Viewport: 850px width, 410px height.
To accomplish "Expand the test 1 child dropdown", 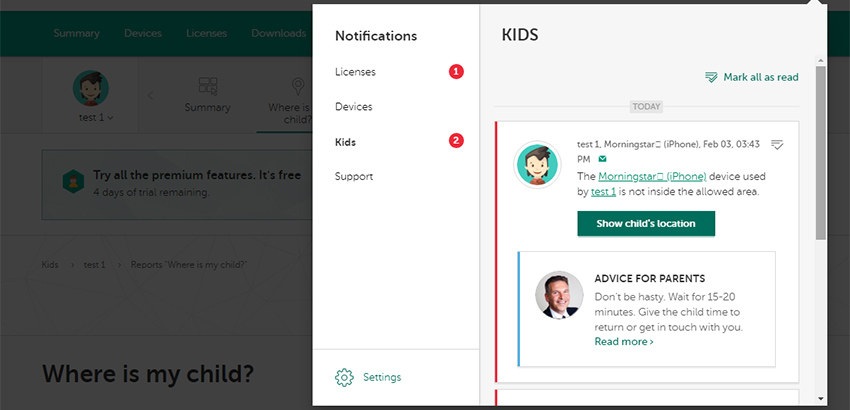I will [96, 118].
